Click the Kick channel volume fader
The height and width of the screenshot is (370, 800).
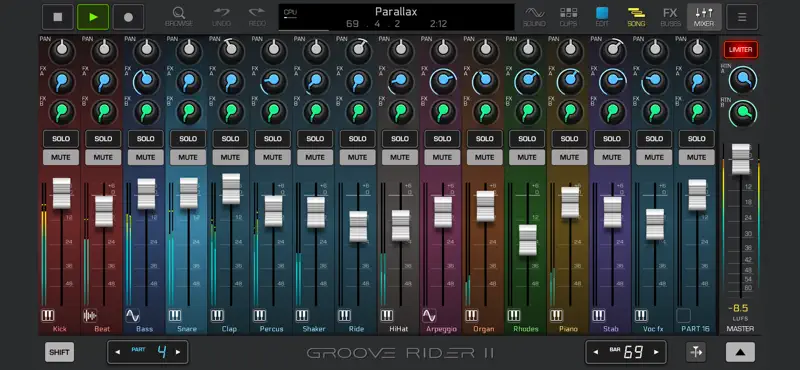(x=62, y=193)
